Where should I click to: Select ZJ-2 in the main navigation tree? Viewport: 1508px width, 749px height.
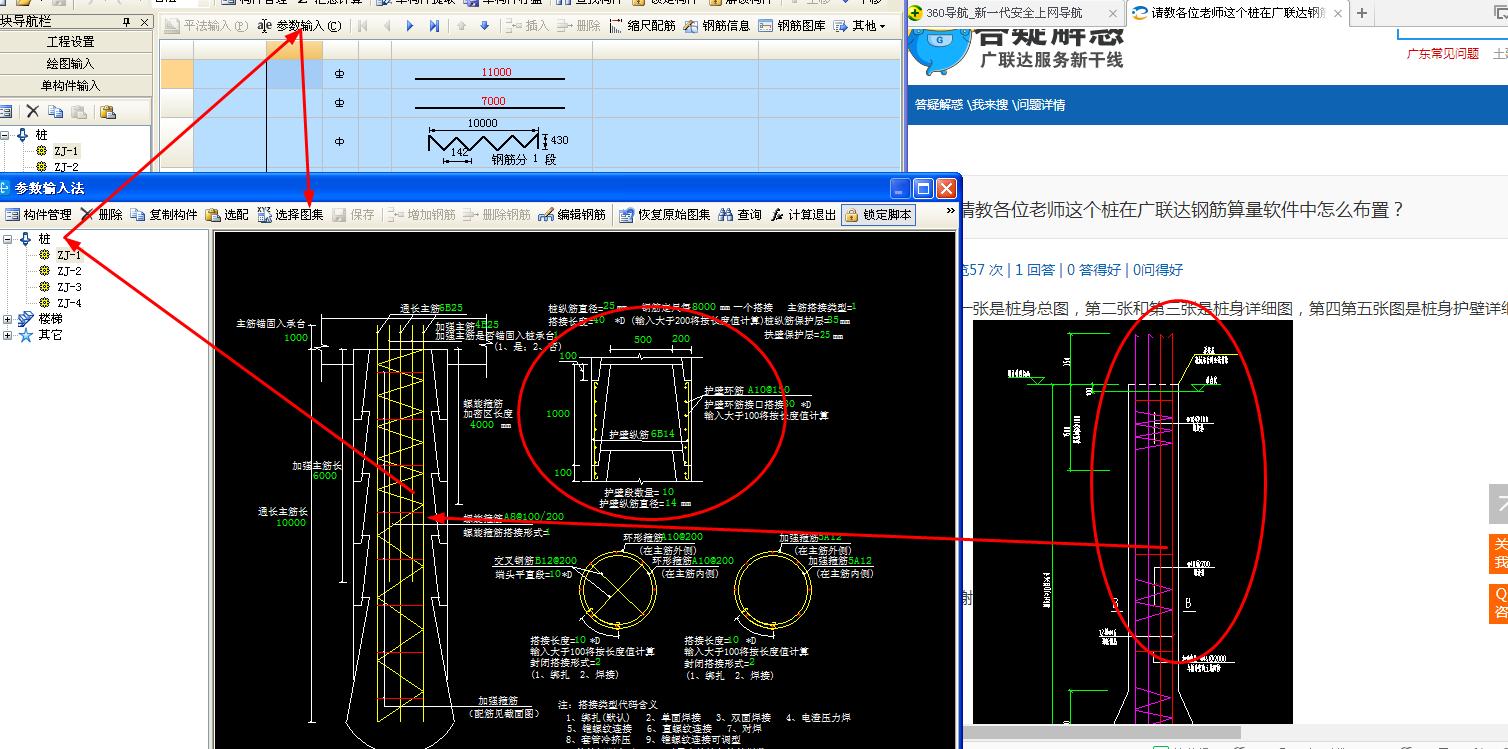(x=66, y=167)
